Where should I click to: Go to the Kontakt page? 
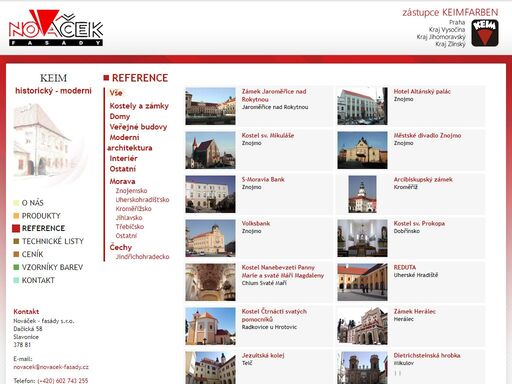pos(38,280)
